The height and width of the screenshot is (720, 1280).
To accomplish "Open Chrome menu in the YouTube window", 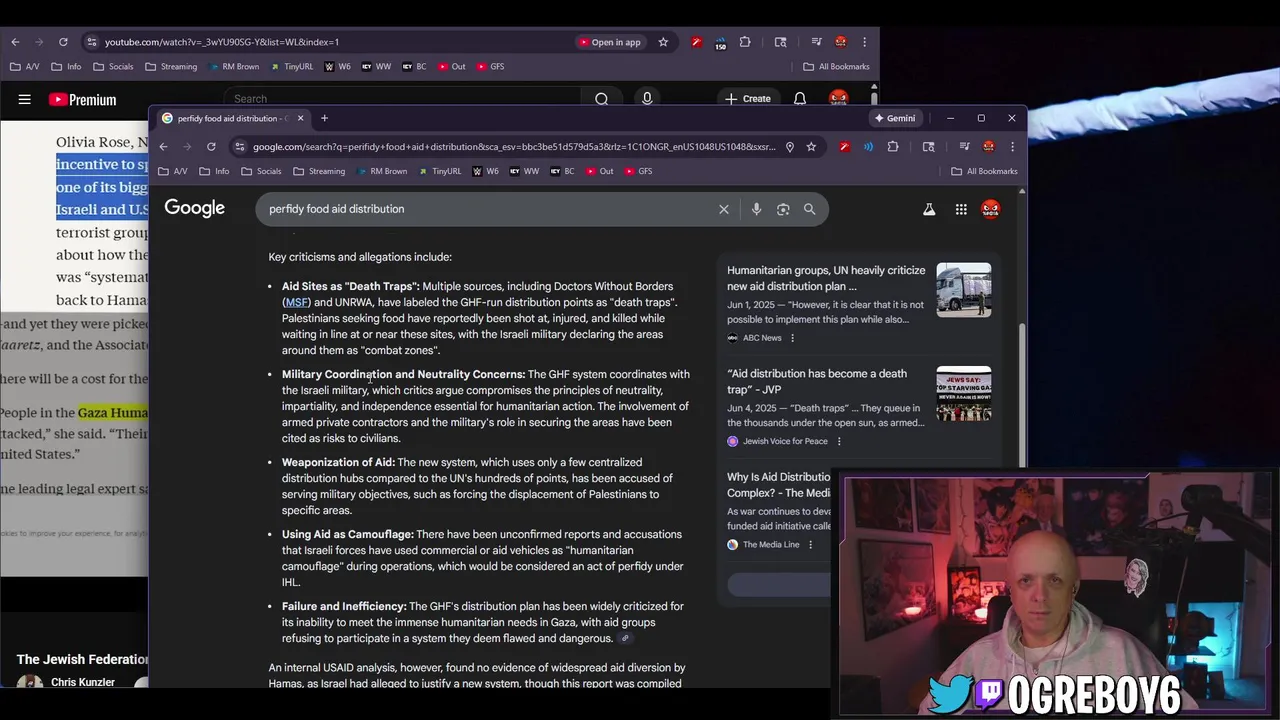I will coord(865,42).
